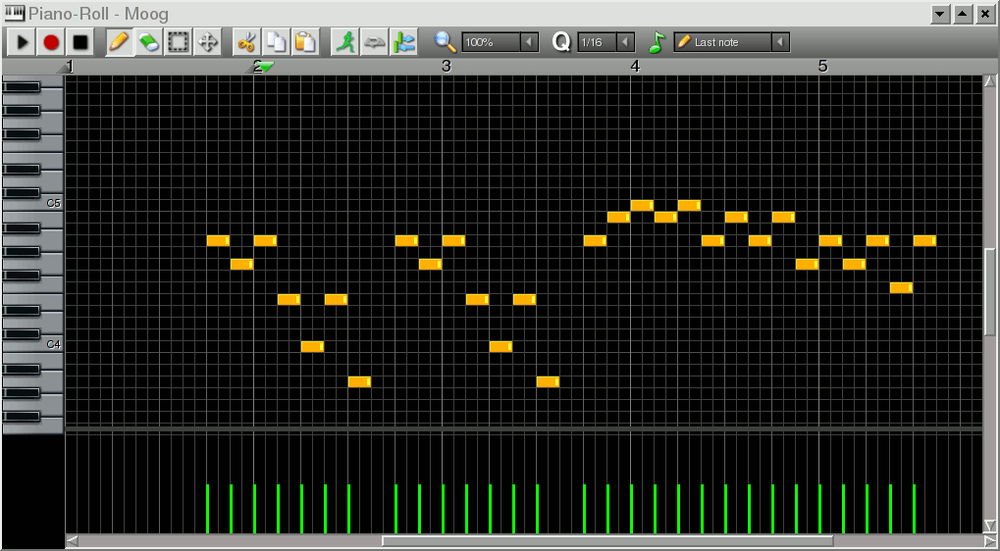Click the horizontal scrollbar right arrow
The width and height of the screenshot is (1000, 551).
(989, 541)
